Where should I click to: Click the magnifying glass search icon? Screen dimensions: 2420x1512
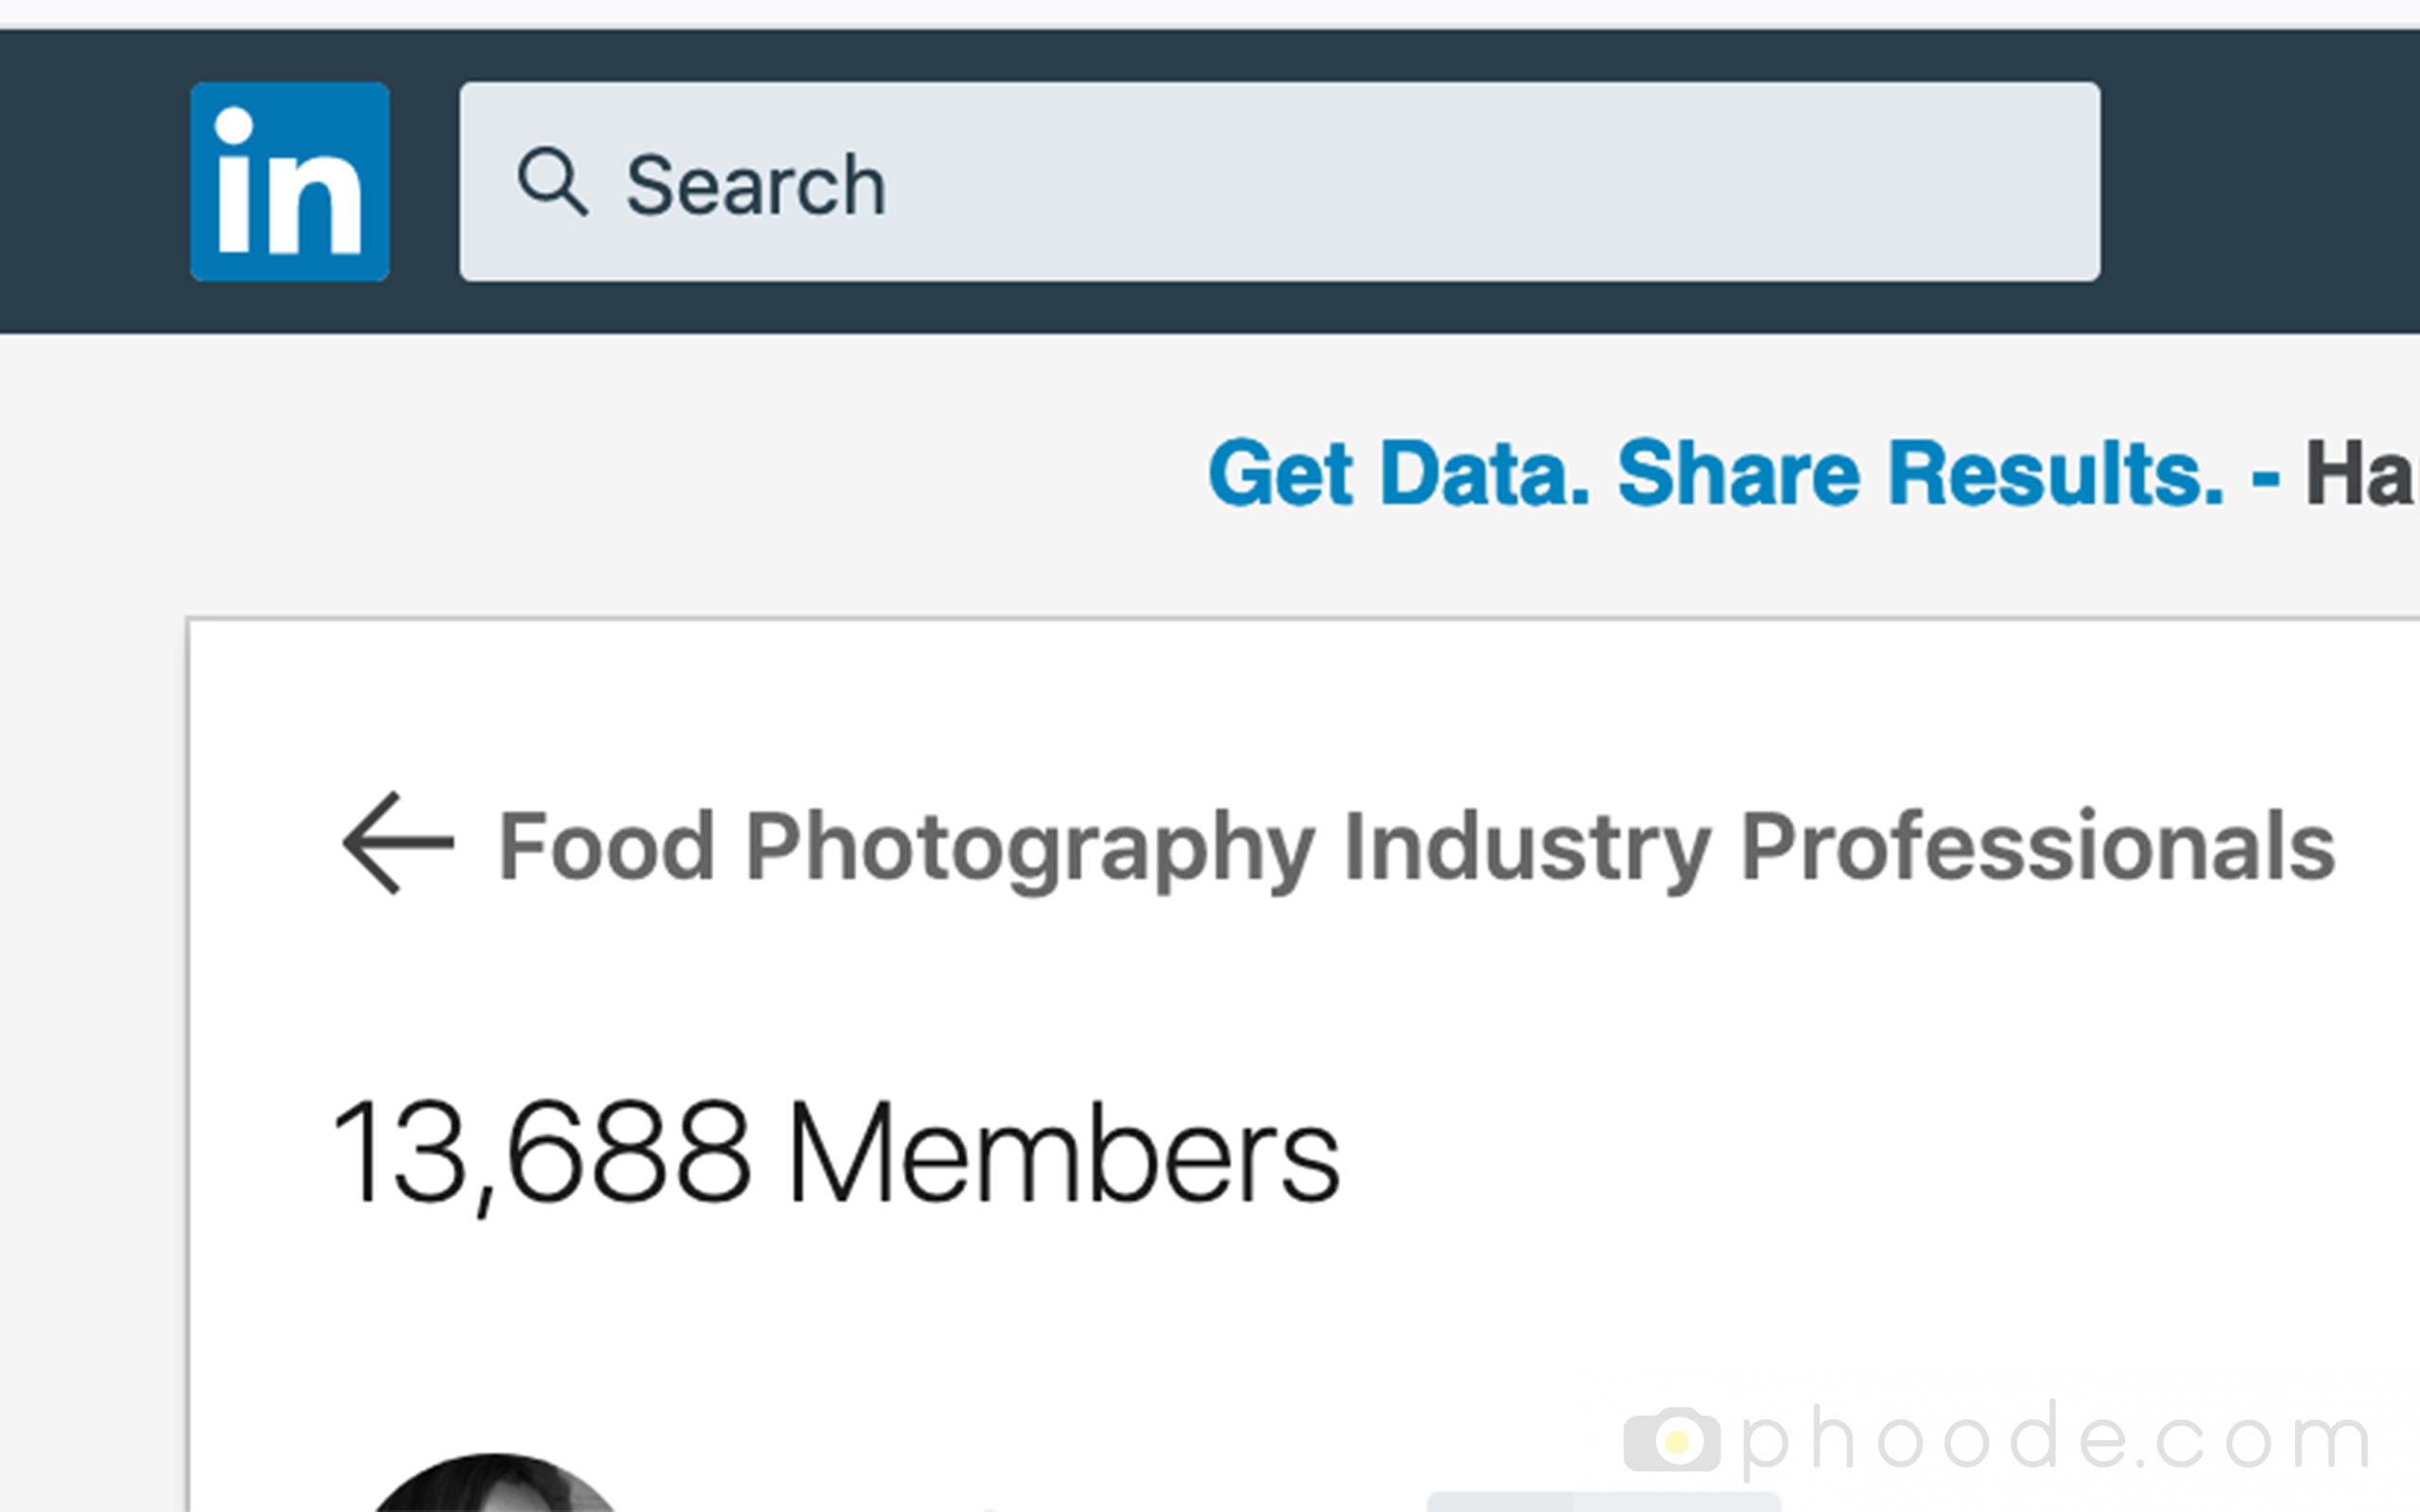click(x=552, y=182)
